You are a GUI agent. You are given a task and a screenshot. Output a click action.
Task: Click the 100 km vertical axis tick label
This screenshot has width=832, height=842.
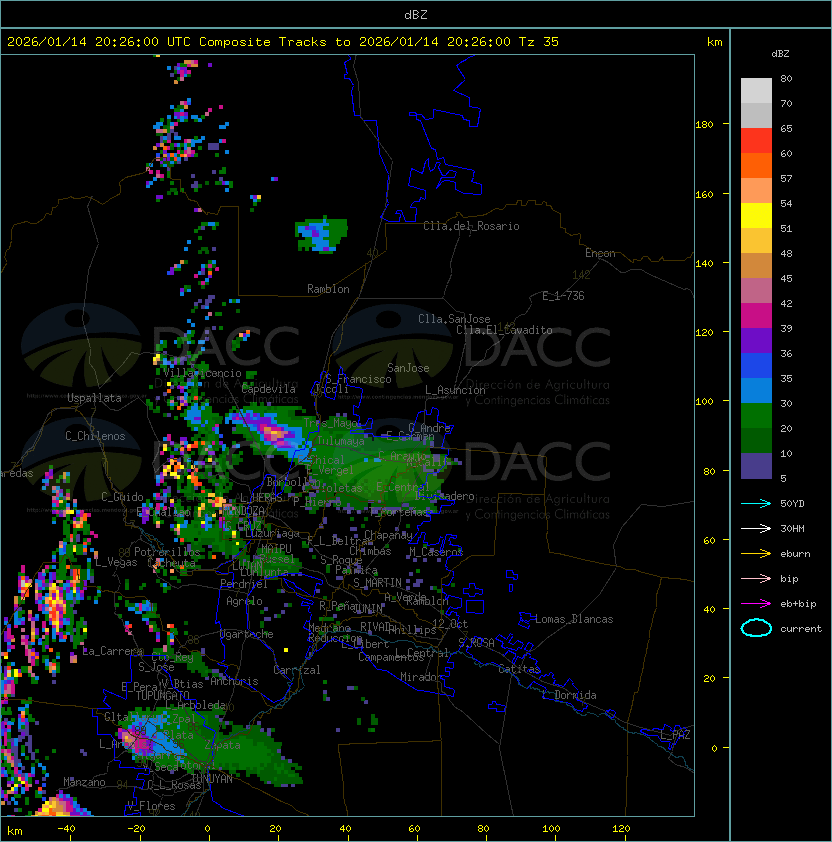coord(704,402)
